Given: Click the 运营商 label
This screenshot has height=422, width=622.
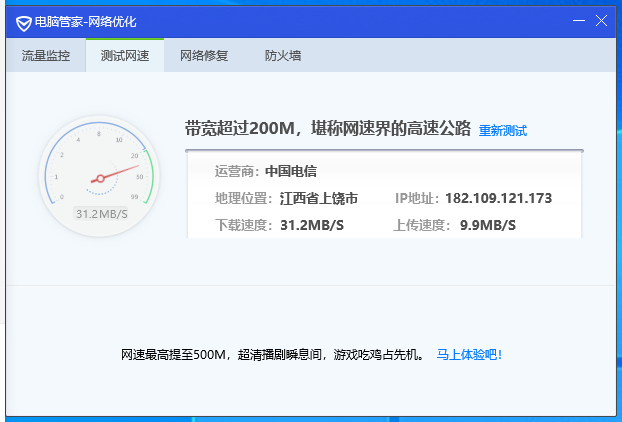Looking at the screenshot, I should tap(237, 171).
